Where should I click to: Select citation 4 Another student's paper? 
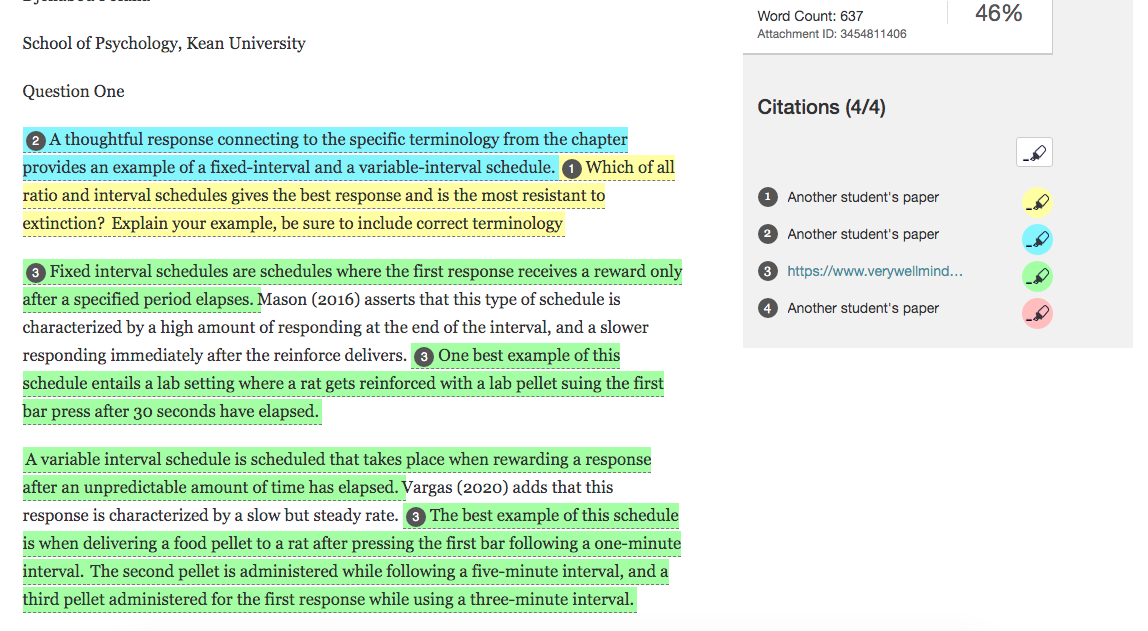[x=862, y=308]
